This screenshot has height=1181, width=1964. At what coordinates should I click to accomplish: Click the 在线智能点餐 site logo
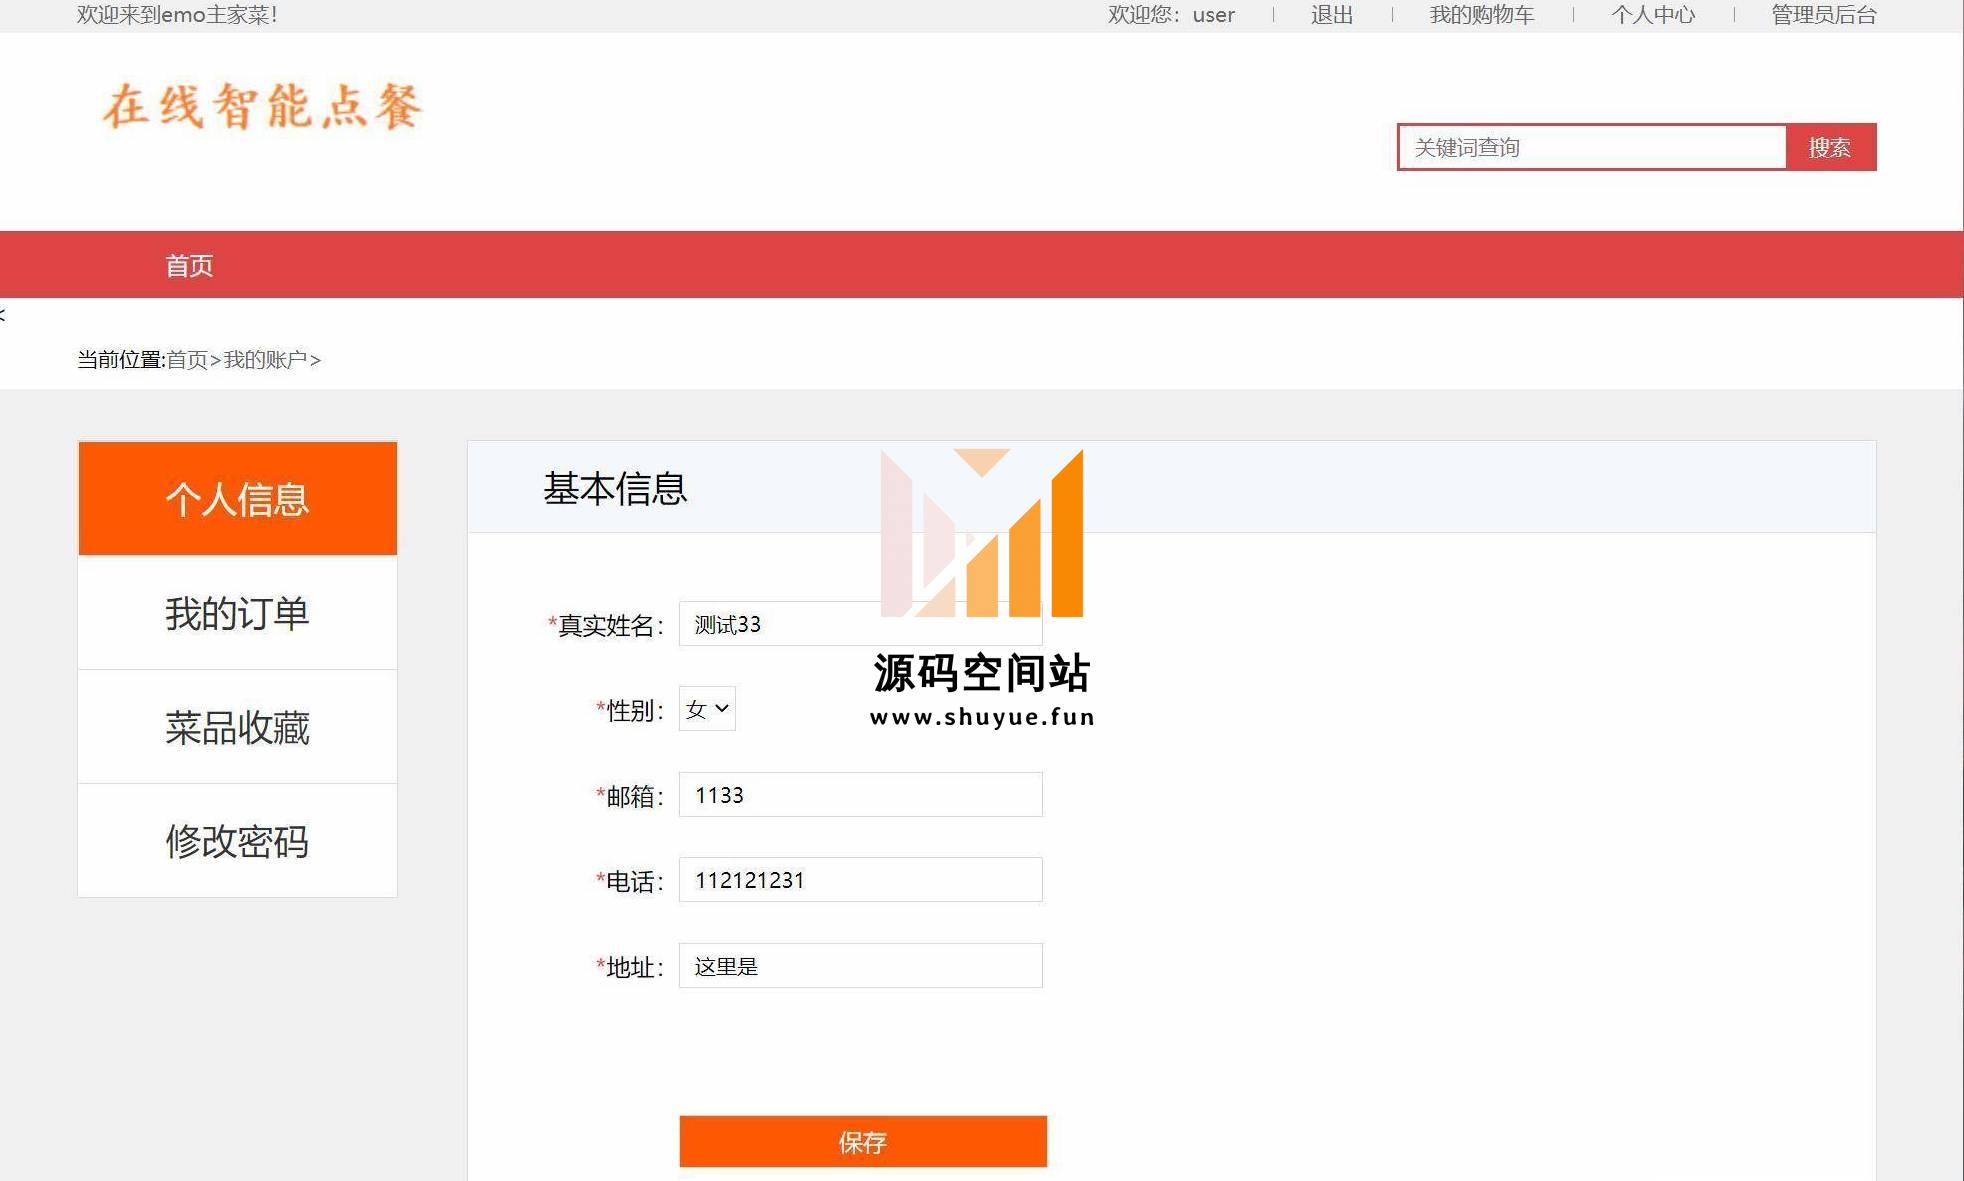263,106
